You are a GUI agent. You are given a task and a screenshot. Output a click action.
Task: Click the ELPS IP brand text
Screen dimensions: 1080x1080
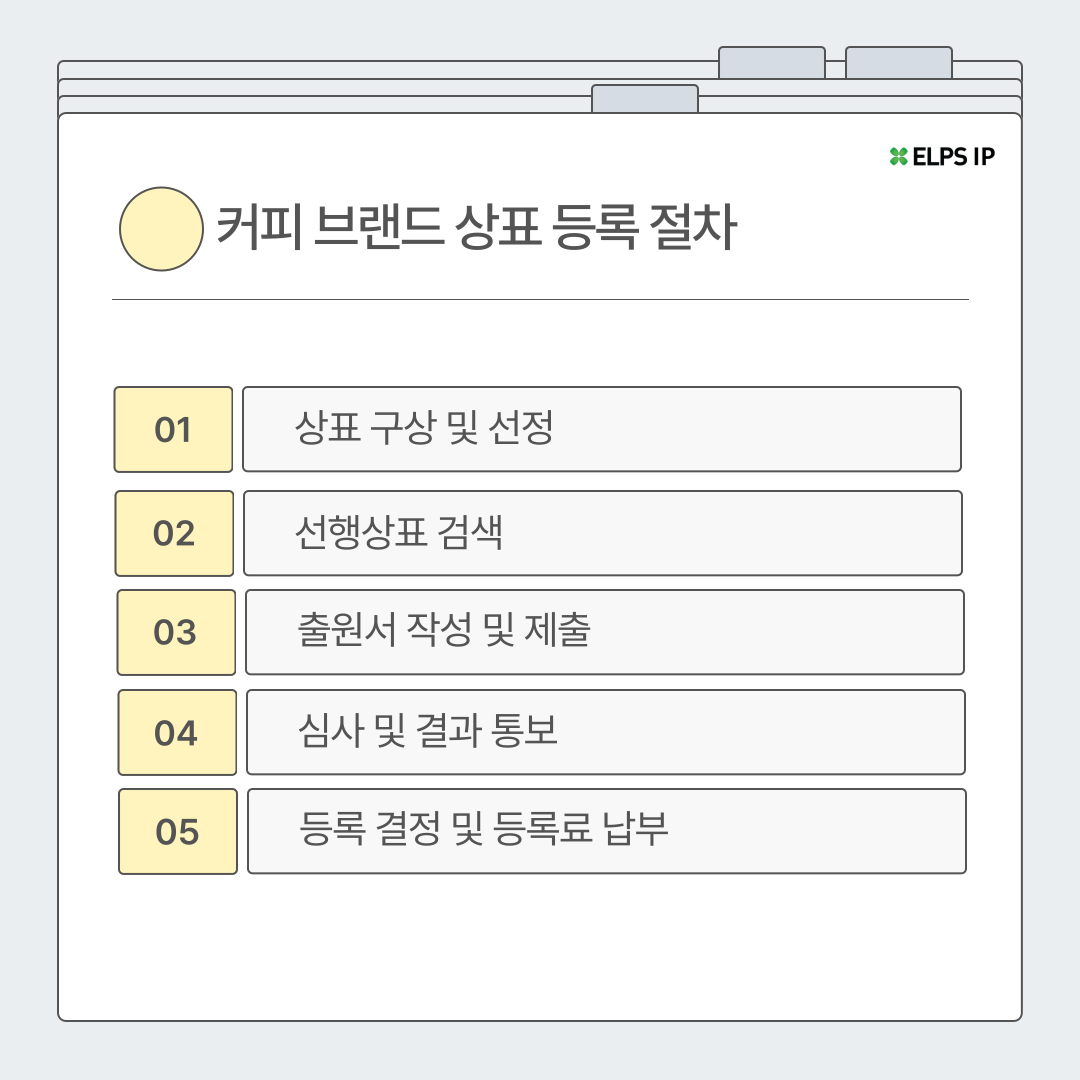click(953, 157)
